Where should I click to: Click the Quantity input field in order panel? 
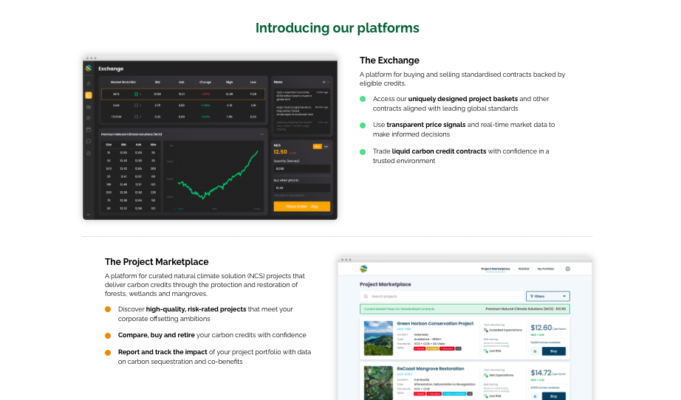(302, 169)
